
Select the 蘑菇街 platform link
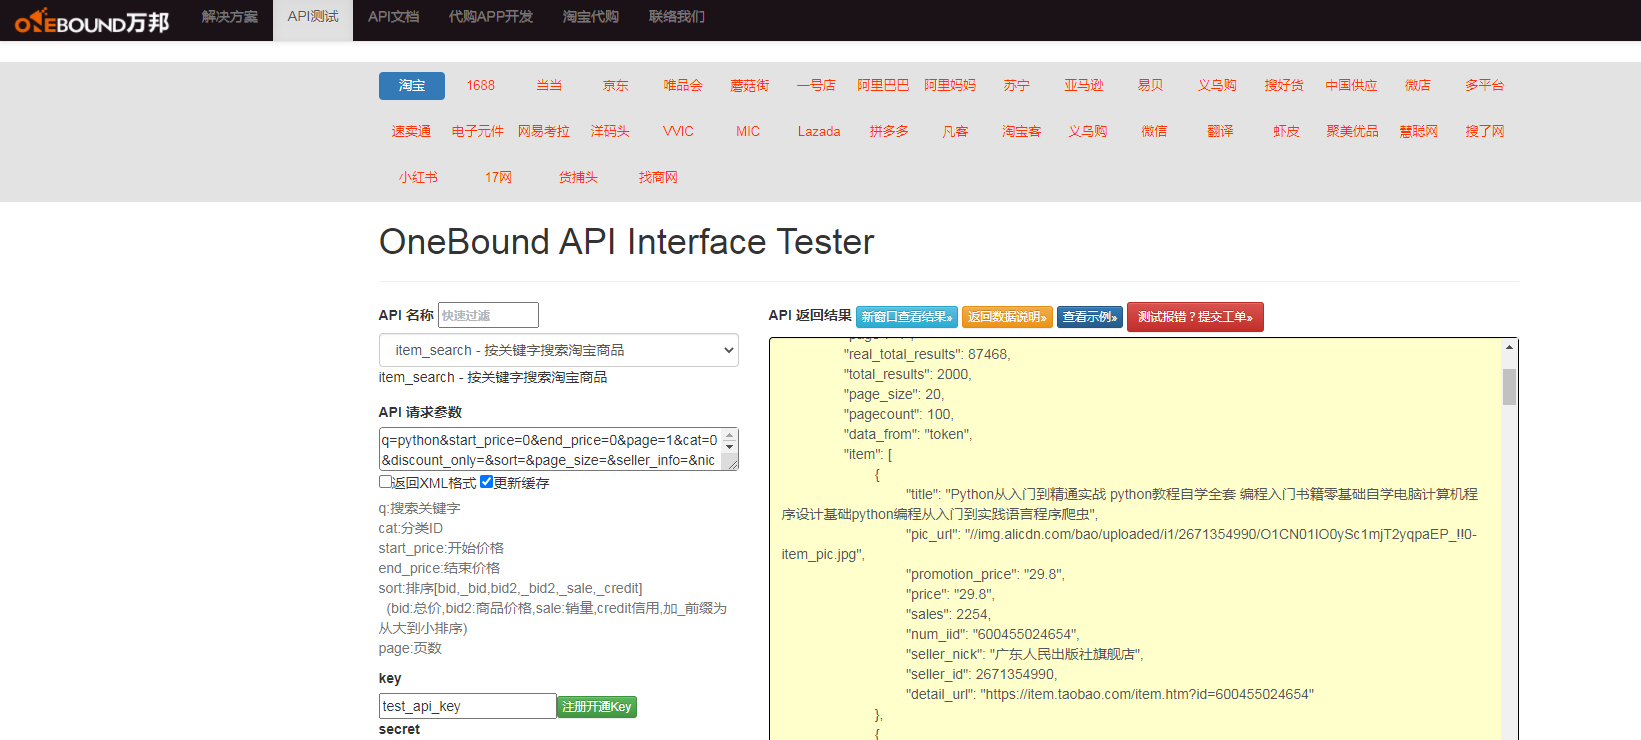coord(750,86)
